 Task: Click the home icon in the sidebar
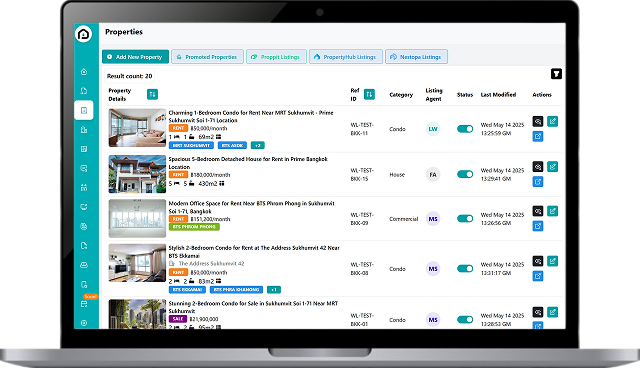click(x=84, y=72)
